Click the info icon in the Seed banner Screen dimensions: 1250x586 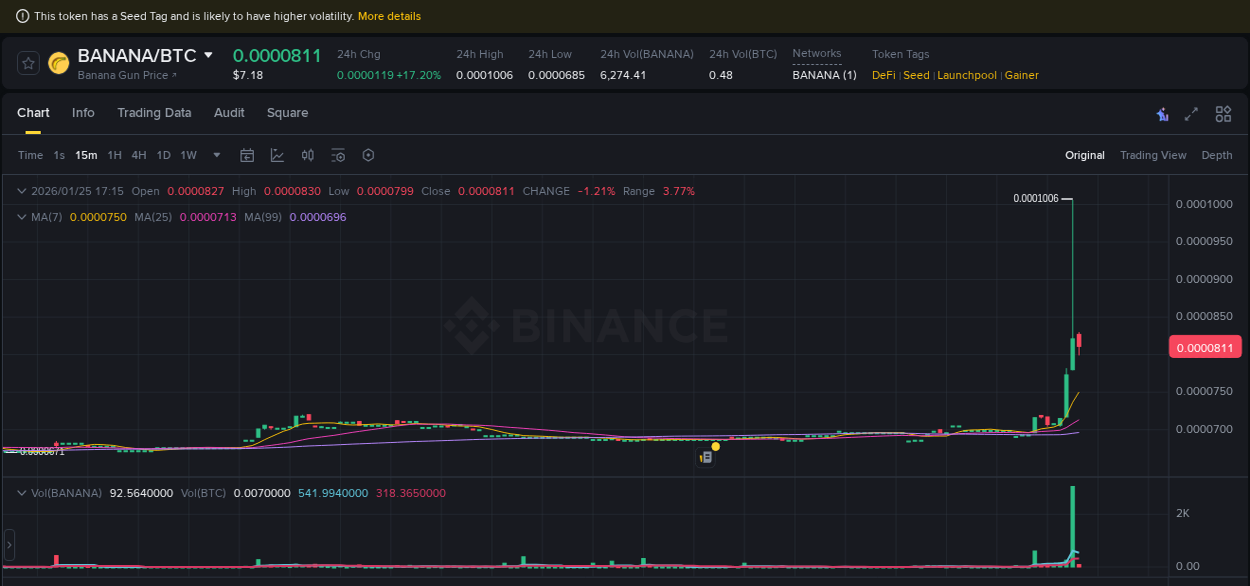(22, 16)
